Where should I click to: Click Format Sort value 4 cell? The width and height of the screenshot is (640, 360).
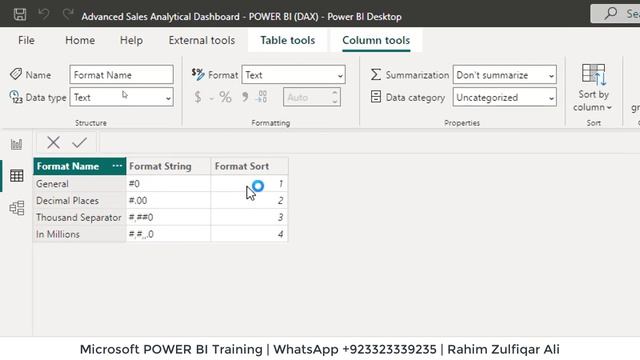click(249, 234)
